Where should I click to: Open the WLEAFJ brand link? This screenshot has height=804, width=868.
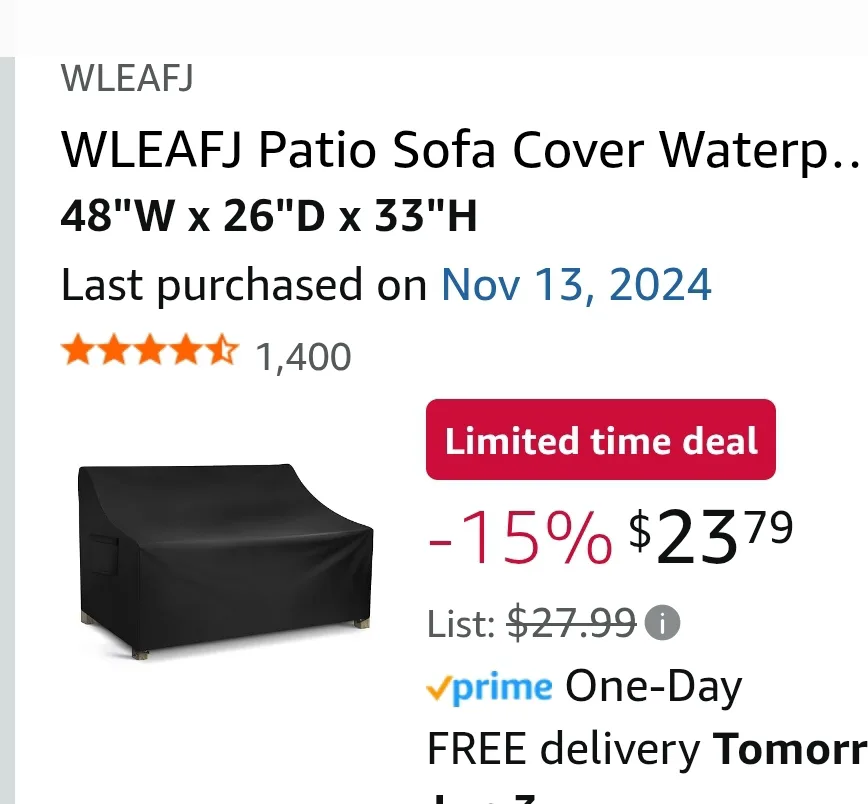pyautogui.click(x=127, y=78)
